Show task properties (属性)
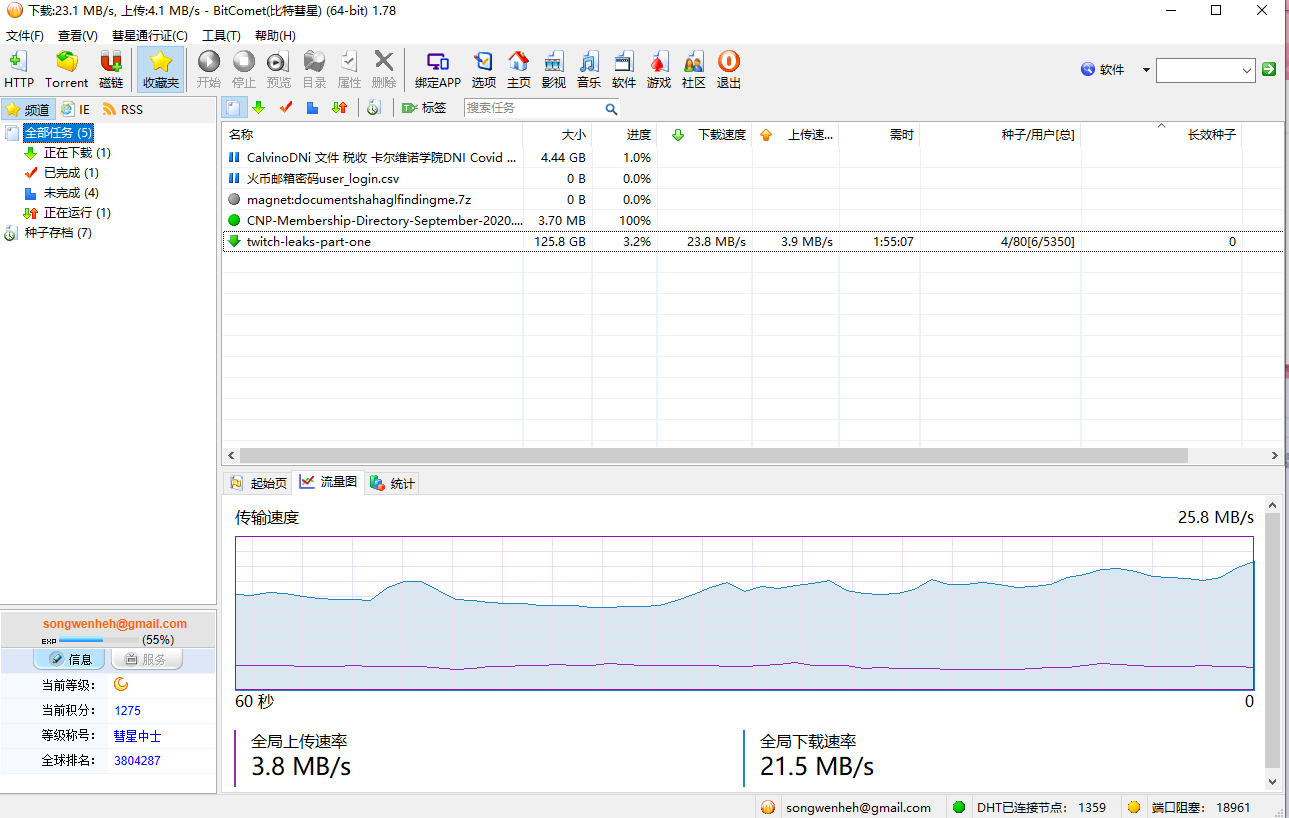The height and width of the screenshot is (818, 1289). 349,70
